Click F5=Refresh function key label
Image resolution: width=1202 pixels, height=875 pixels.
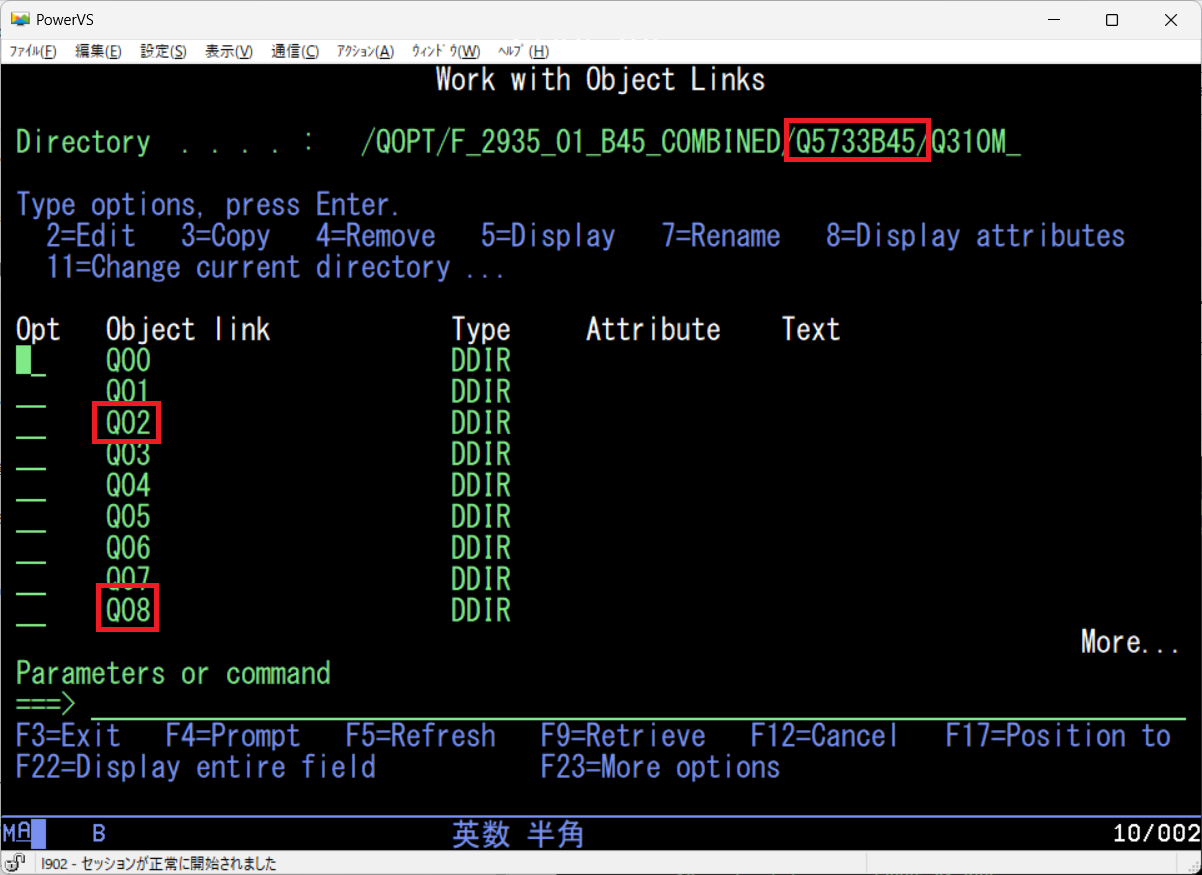421,736
